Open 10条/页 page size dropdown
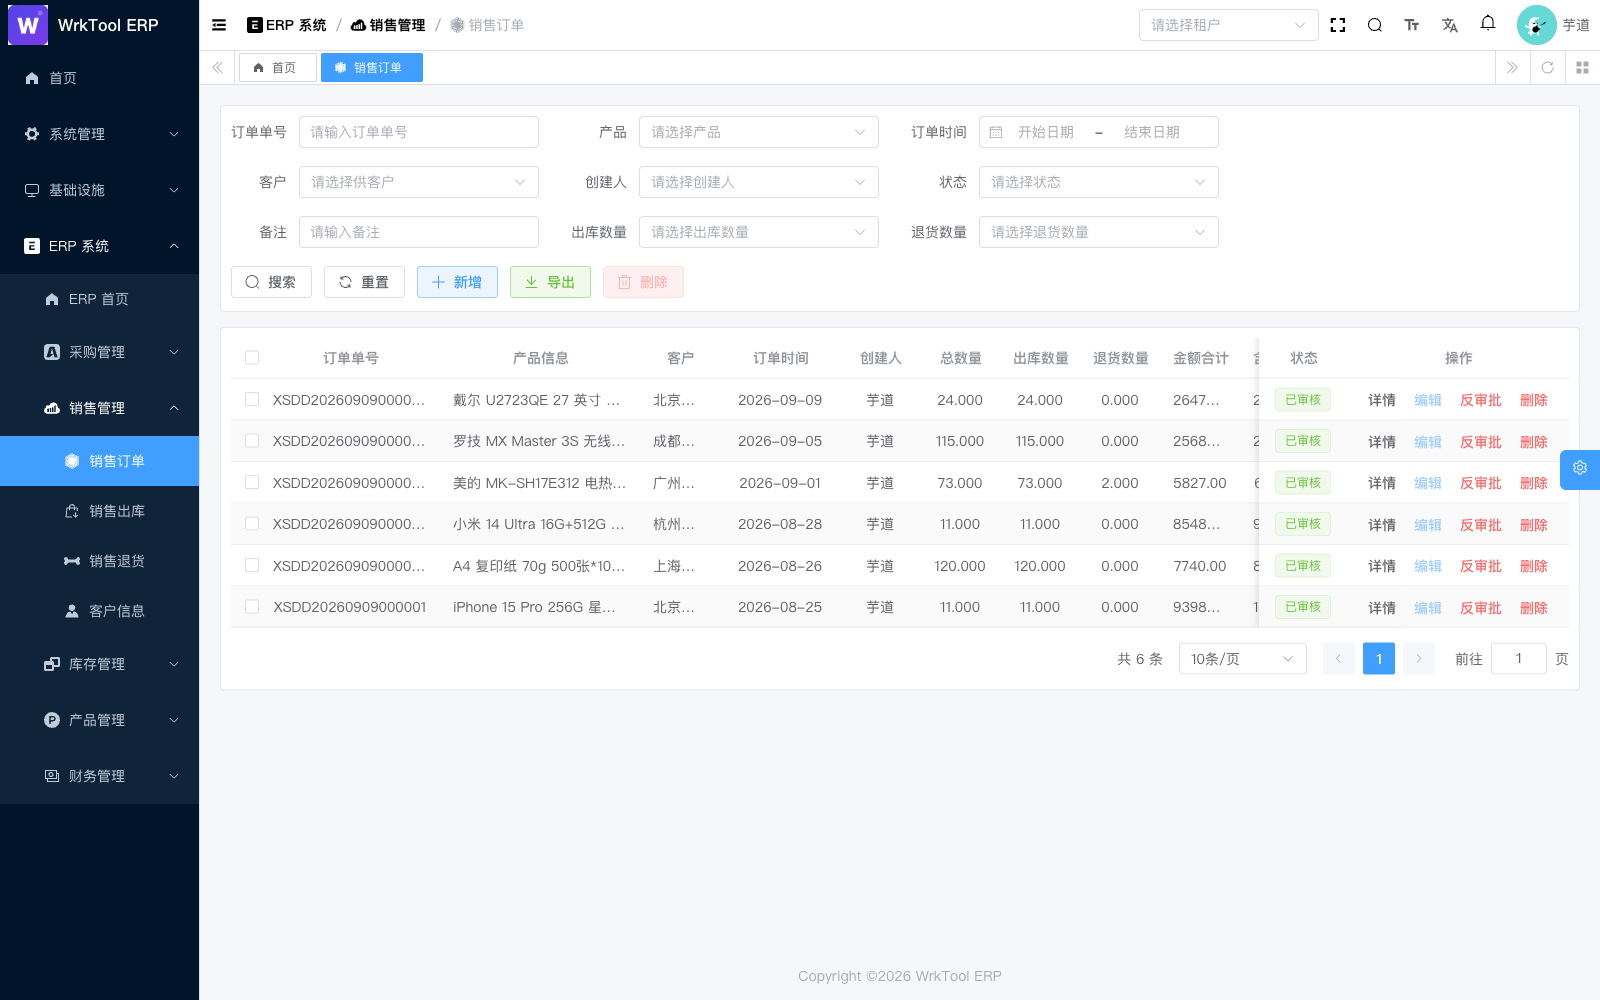1600x1000 pixels. pyautogui.click(x=1243, y=659)
